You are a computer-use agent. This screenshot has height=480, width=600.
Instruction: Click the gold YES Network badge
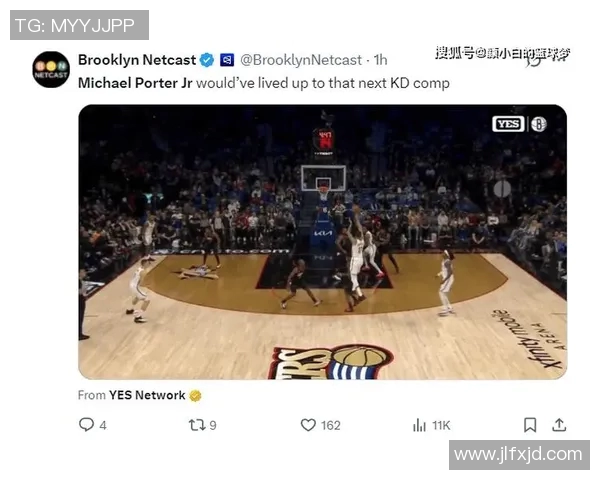point(195,395)
